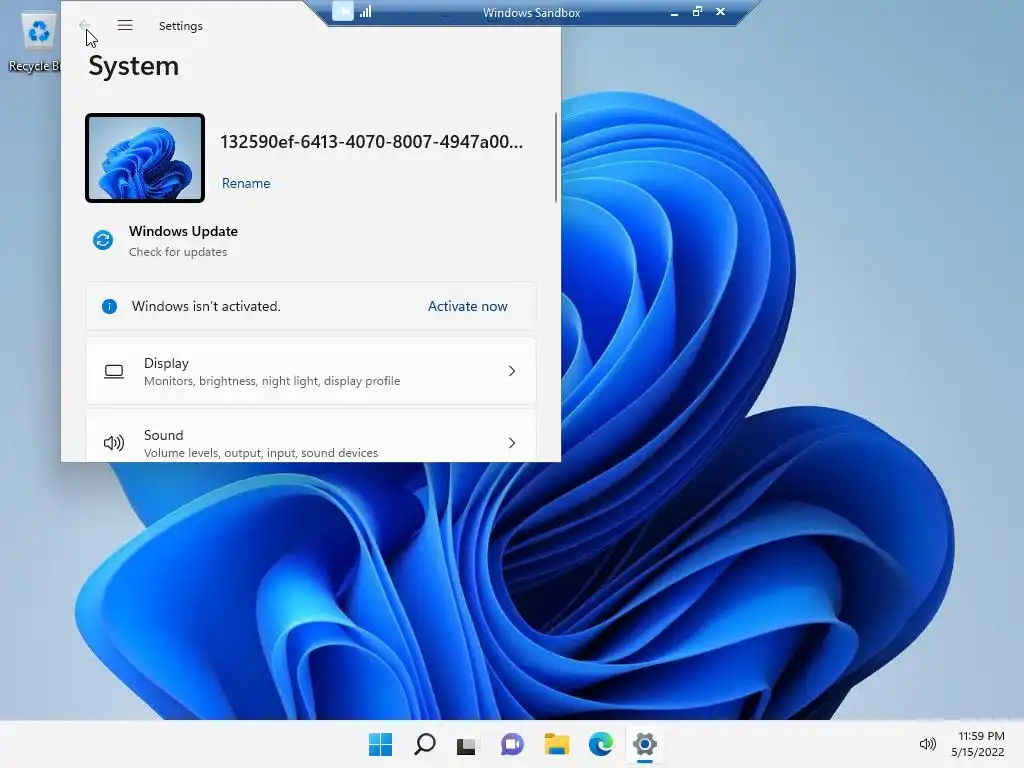Click the PC wallpaper thumbnail

[x=145, y=158]
